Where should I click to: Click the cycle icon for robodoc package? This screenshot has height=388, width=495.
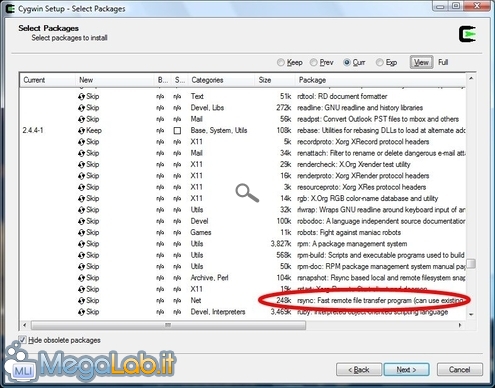(81, 221)
